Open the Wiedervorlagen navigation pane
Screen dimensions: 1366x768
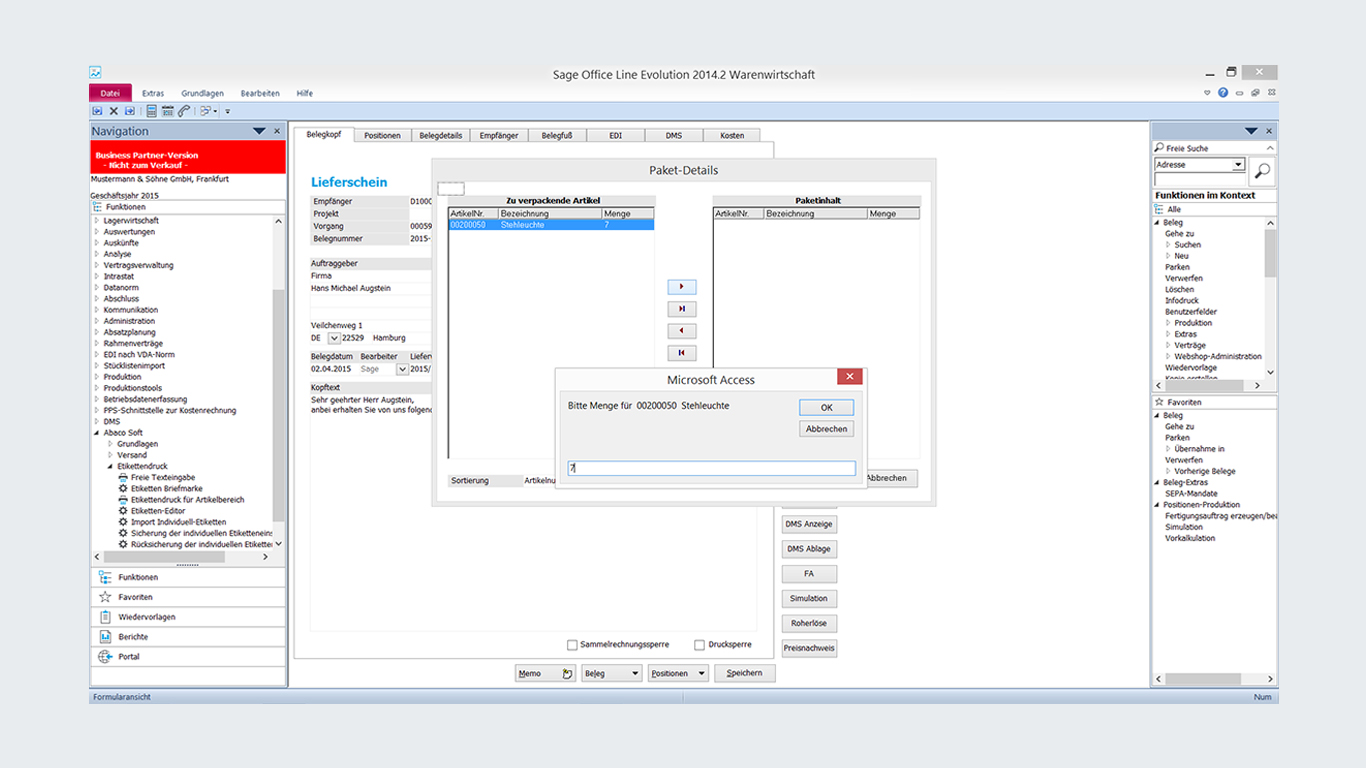[187, 617]
